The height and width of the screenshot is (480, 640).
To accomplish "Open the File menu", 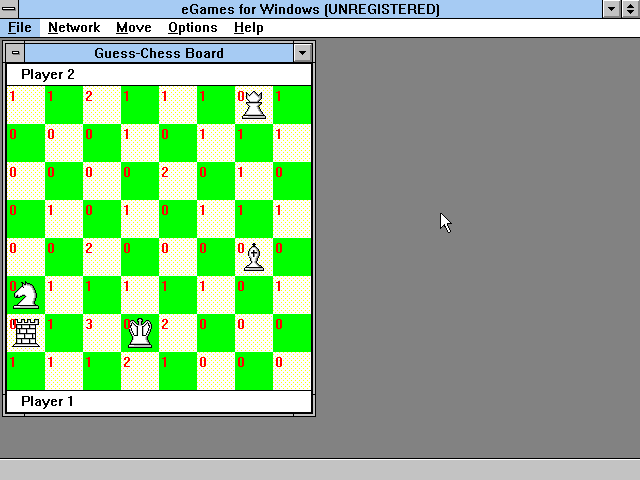I will (19, 28).
